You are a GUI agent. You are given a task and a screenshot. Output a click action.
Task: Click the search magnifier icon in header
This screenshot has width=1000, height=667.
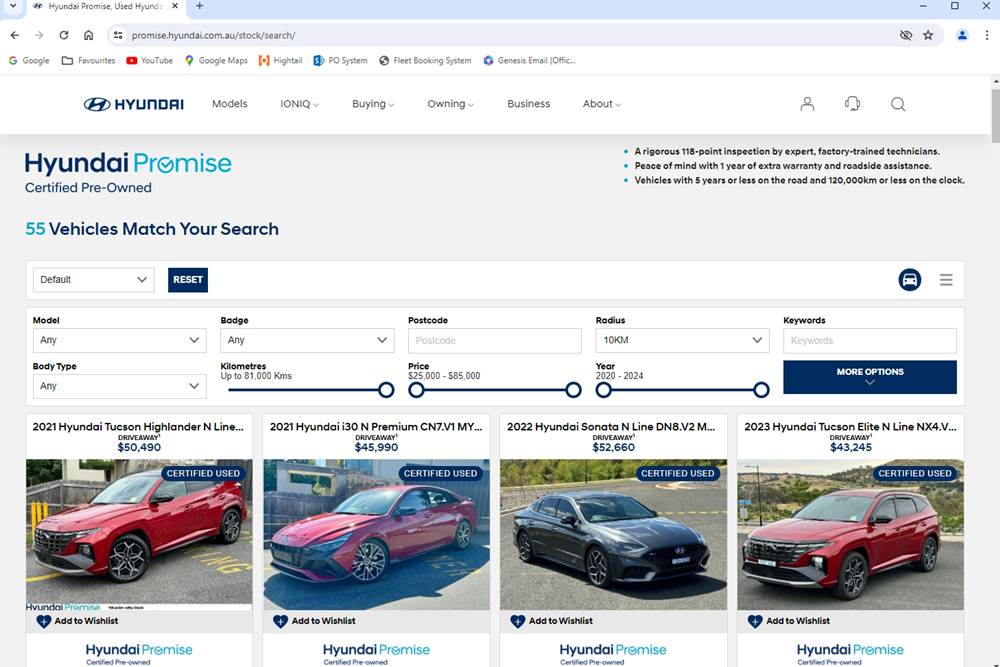pos(898,104)
